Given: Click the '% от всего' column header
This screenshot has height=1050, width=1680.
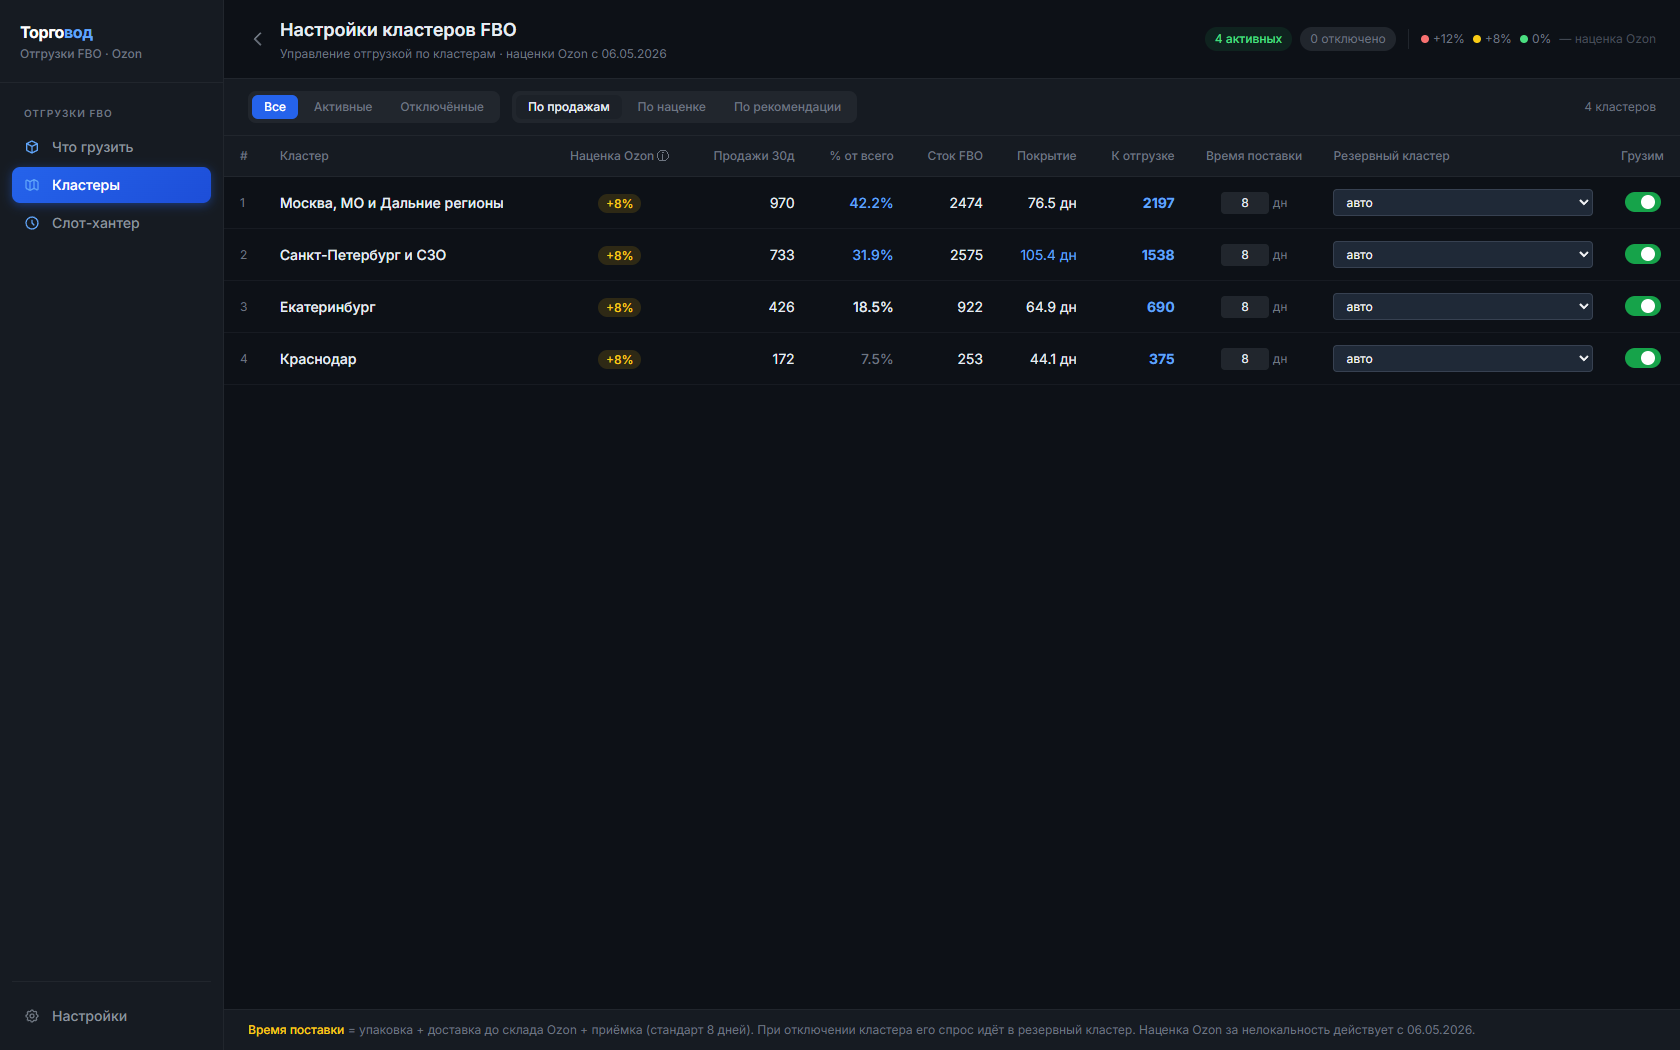Looking at the screenshot, I should point(862,156).
